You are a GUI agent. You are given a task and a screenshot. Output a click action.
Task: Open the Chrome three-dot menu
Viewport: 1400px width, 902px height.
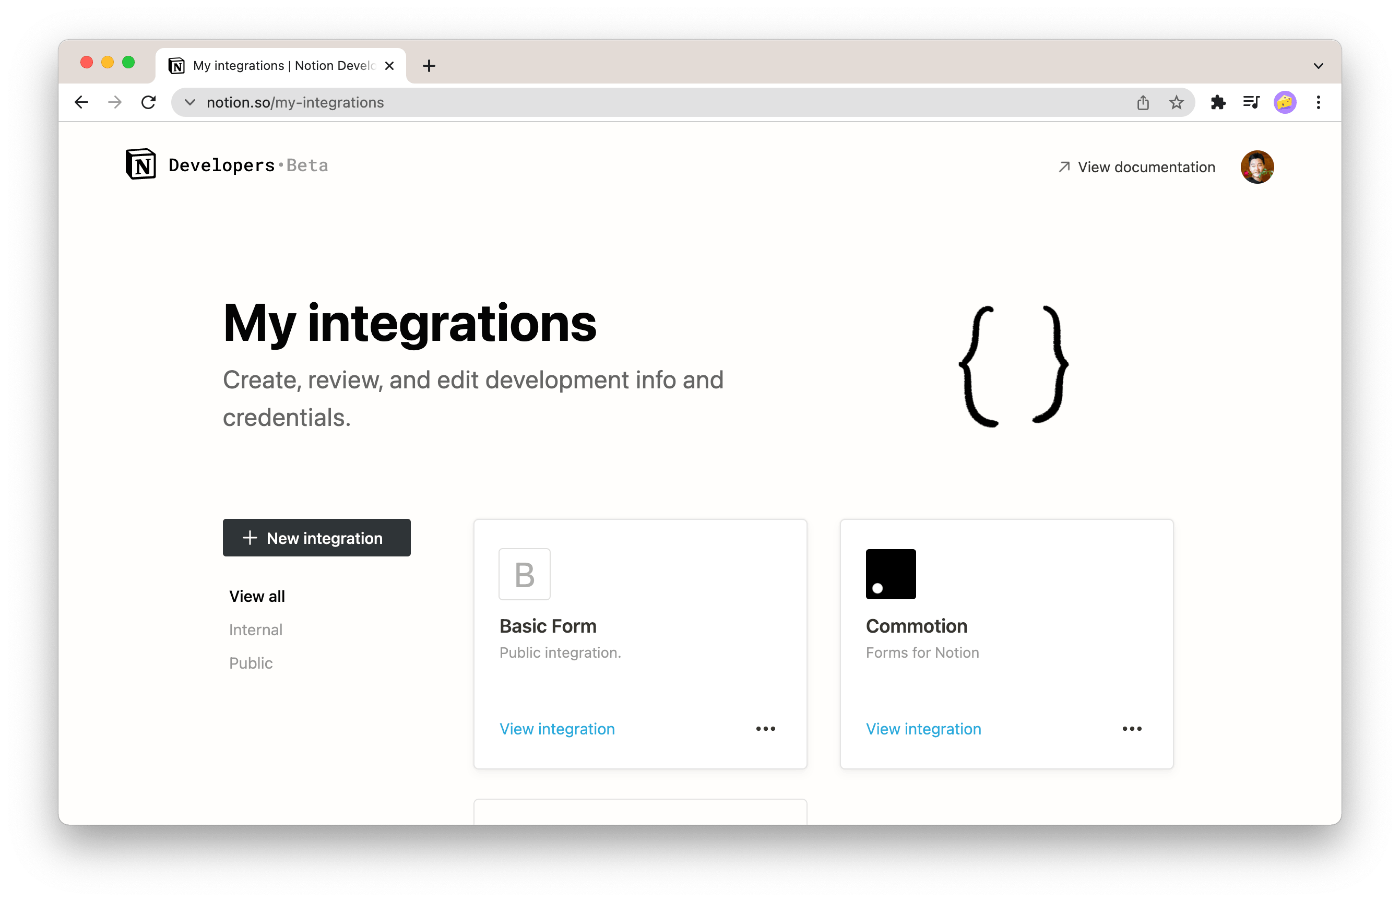1318,102
